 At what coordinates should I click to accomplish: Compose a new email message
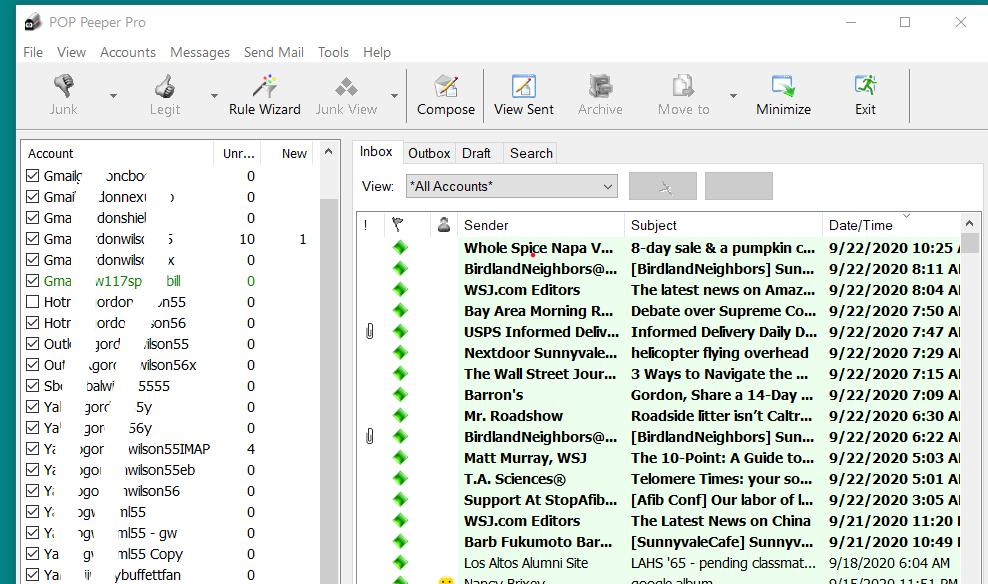(x=445, y=96)
